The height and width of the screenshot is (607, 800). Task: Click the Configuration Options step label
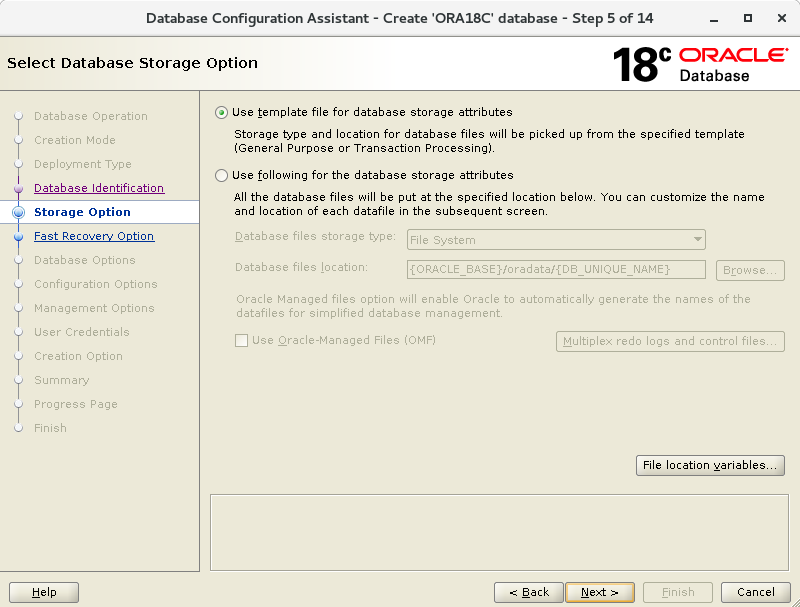(x=95, y=284)
